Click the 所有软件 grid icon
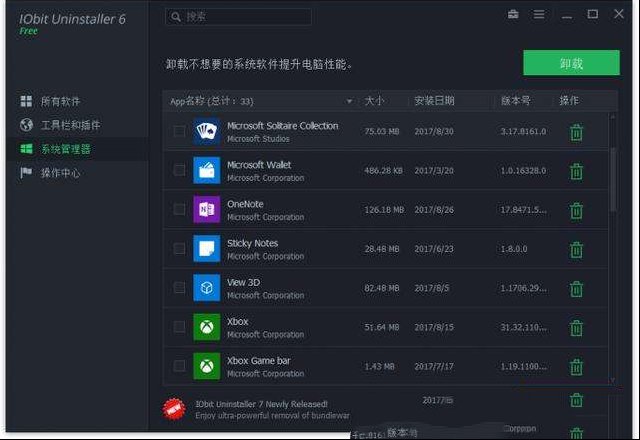 tap(26, 101)
